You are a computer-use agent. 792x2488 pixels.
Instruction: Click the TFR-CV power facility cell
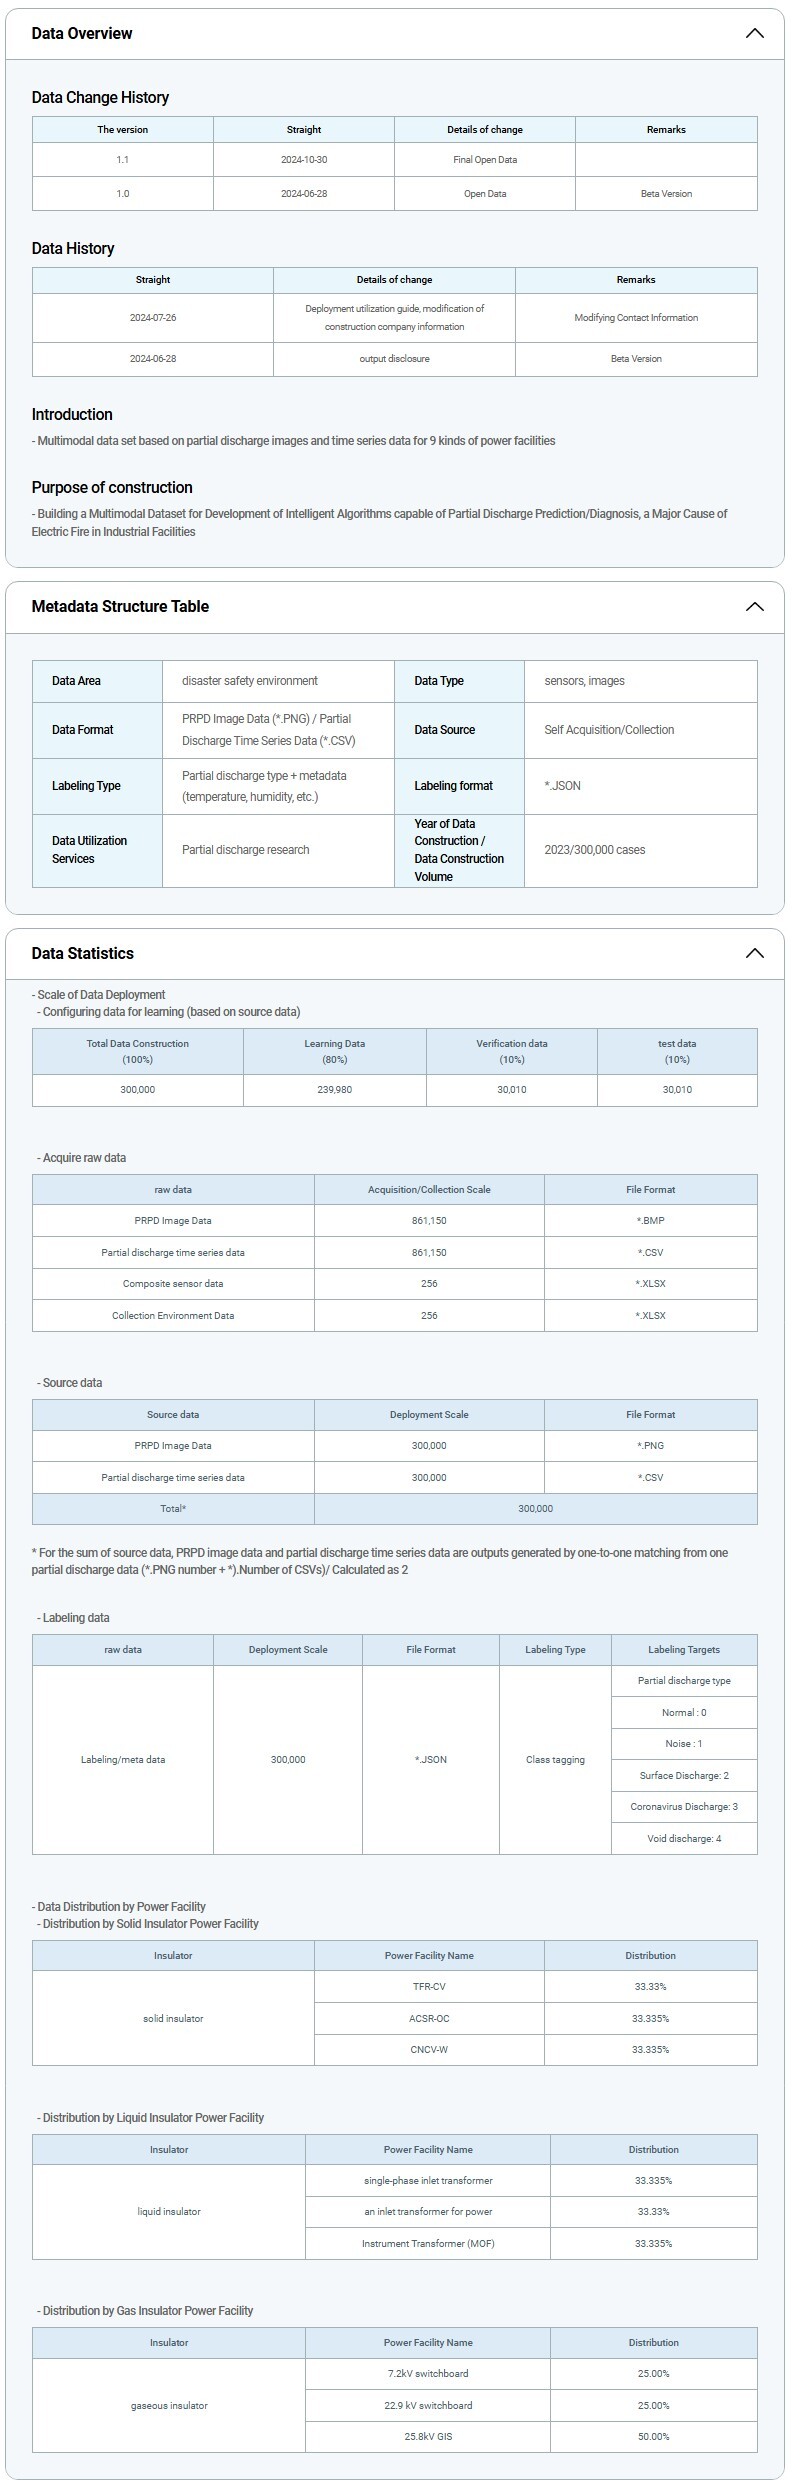(429, 1987)
